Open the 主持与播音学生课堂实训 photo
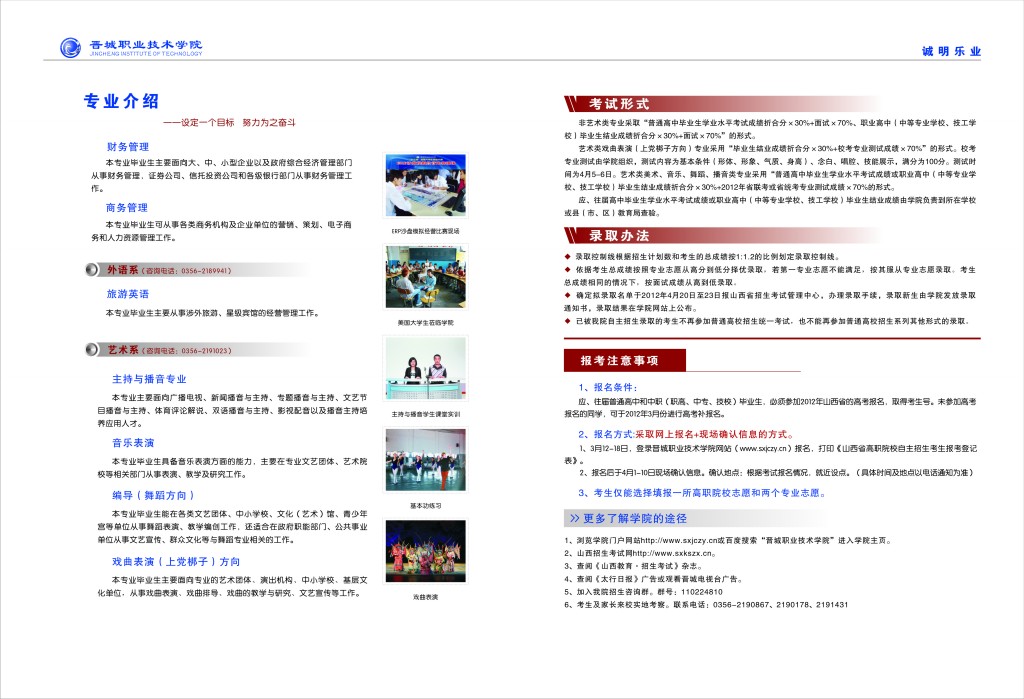Screen dimensions: 1024x699 425,368
